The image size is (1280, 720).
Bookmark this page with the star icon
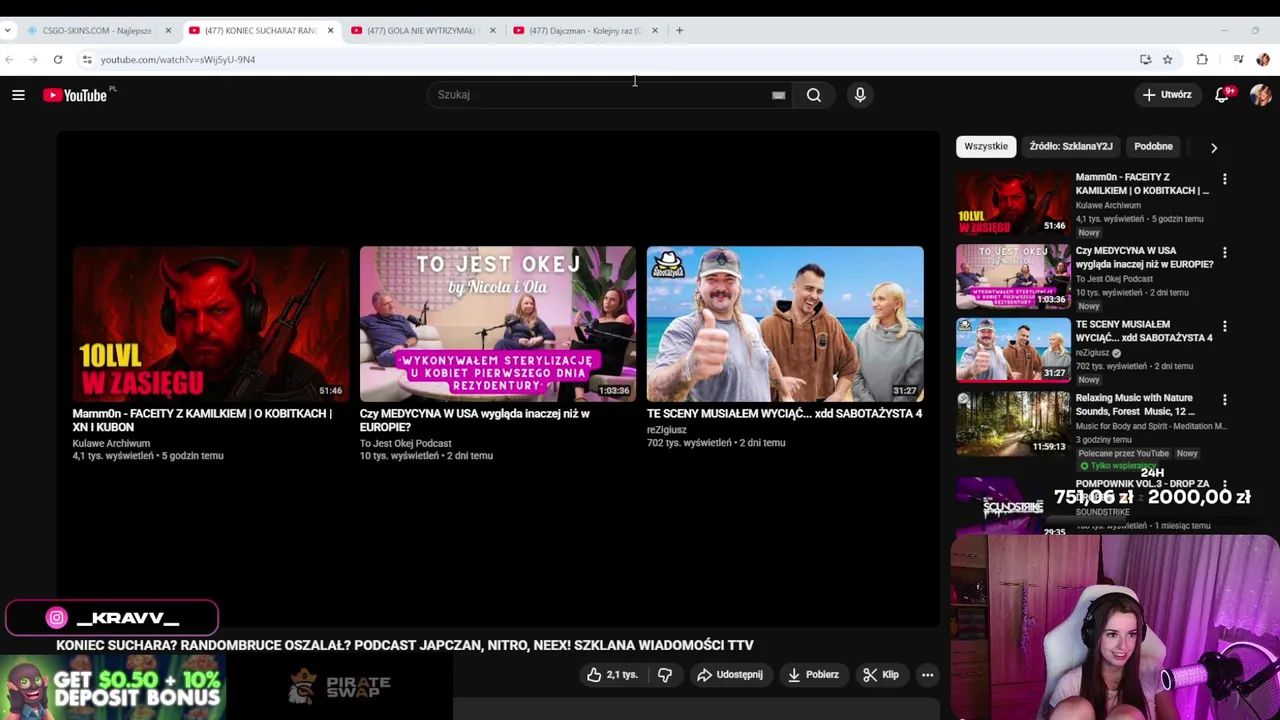click(x=1167, y=59)
